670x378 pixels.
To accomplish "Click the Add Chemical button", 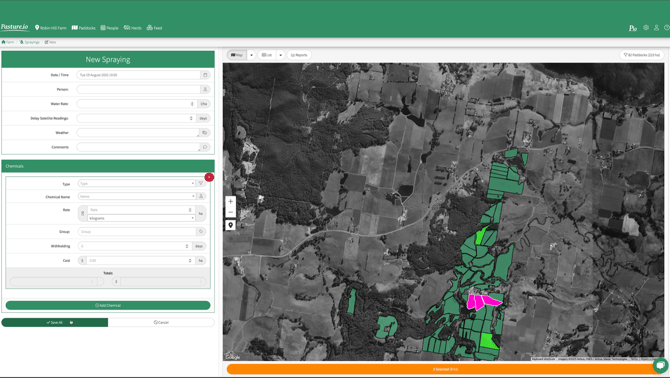I will coord(108,305).
